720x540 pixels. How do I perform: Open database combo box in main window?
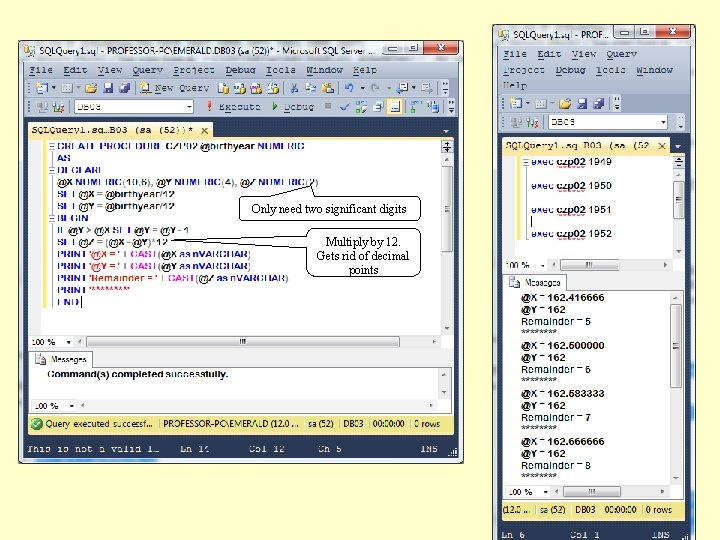[134, 107]
